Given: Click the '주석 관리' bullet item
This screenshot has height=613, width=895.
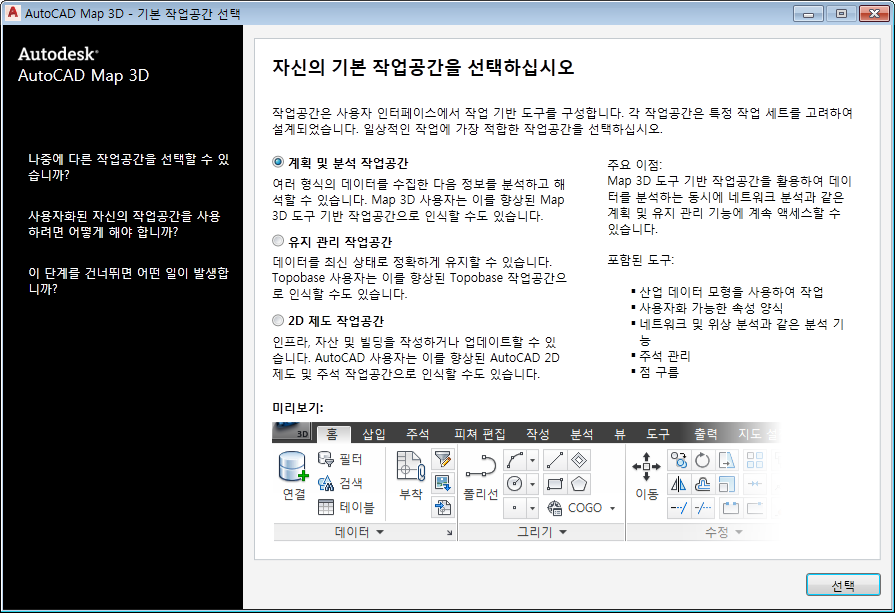Looking at the screenshot, I should 664,356.
